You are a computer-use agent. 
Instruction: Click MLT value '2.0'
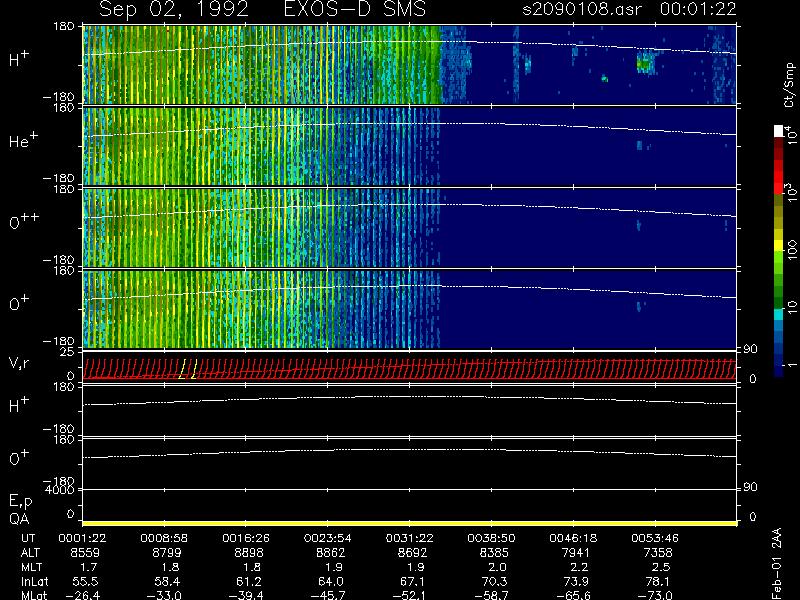[x=497, y=567]
